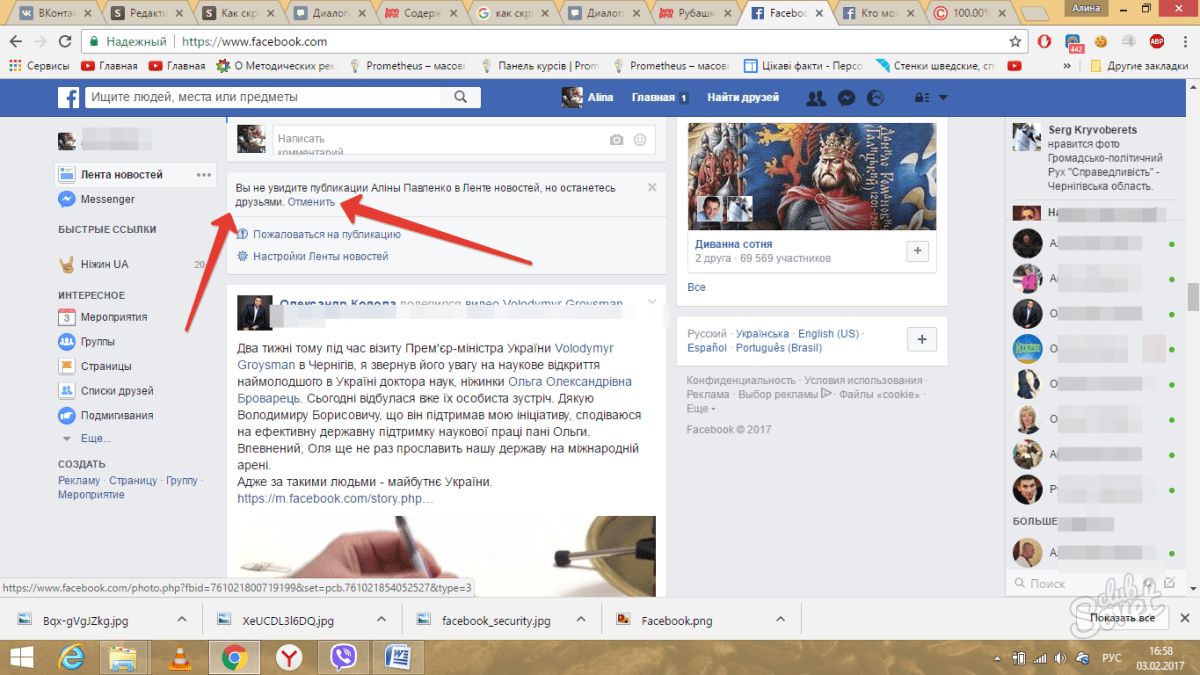Image resolution: width=1200 pixels, height=675 pixels.
Task: Open the Диванна сотня group cover image
Action: [x=812, y=175]
